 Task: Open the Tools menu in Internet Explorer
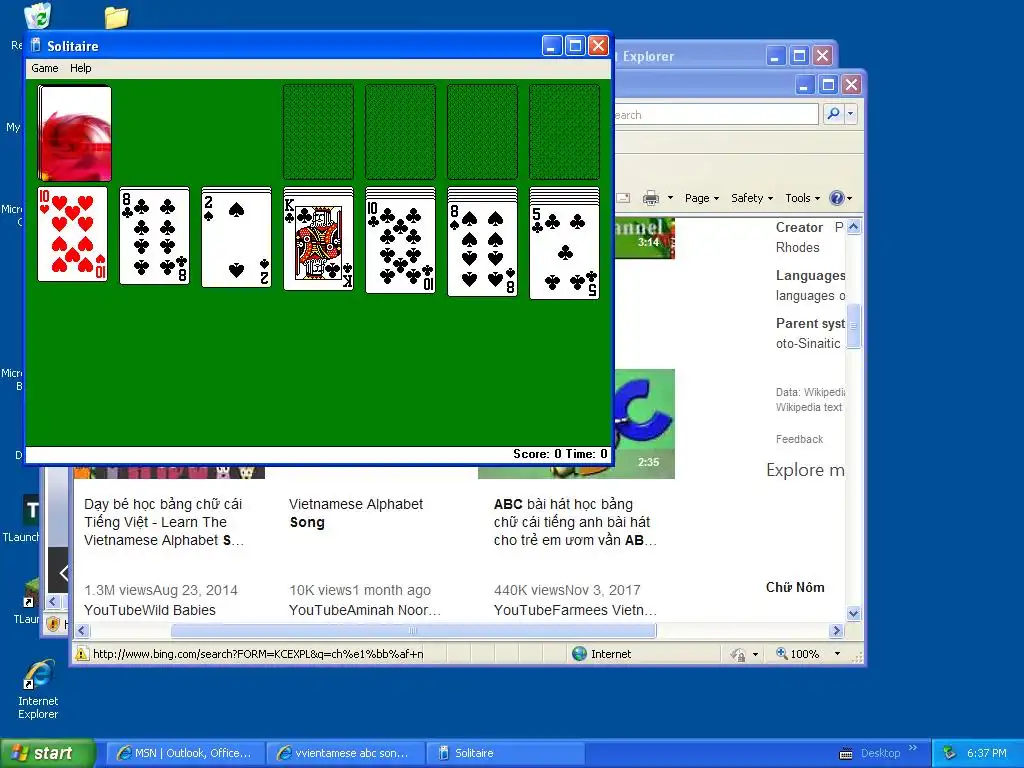pos(802,198)
